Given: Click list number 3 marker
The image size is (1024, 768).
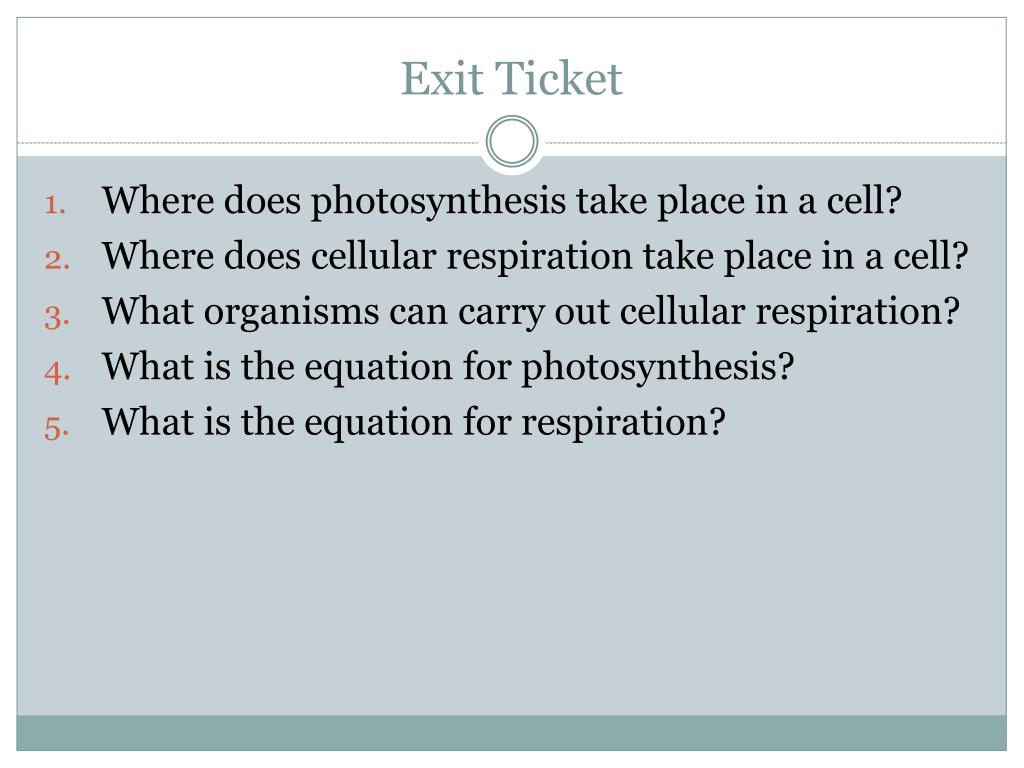Looking at the screenshot, I should (x=55, y=315).
